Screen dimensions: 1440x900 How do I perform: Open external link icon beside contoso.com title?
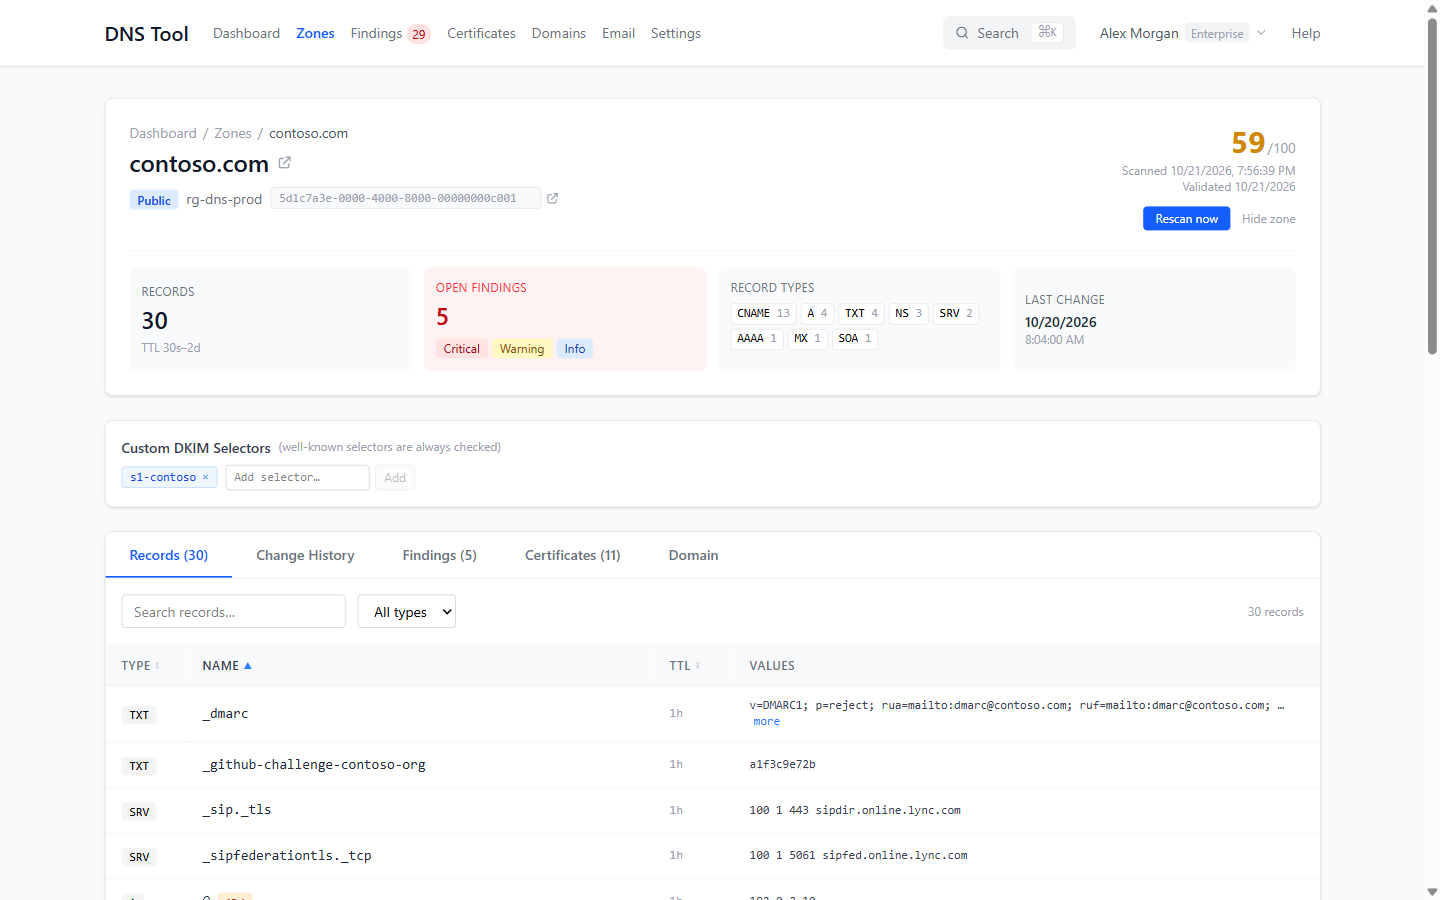285,162
